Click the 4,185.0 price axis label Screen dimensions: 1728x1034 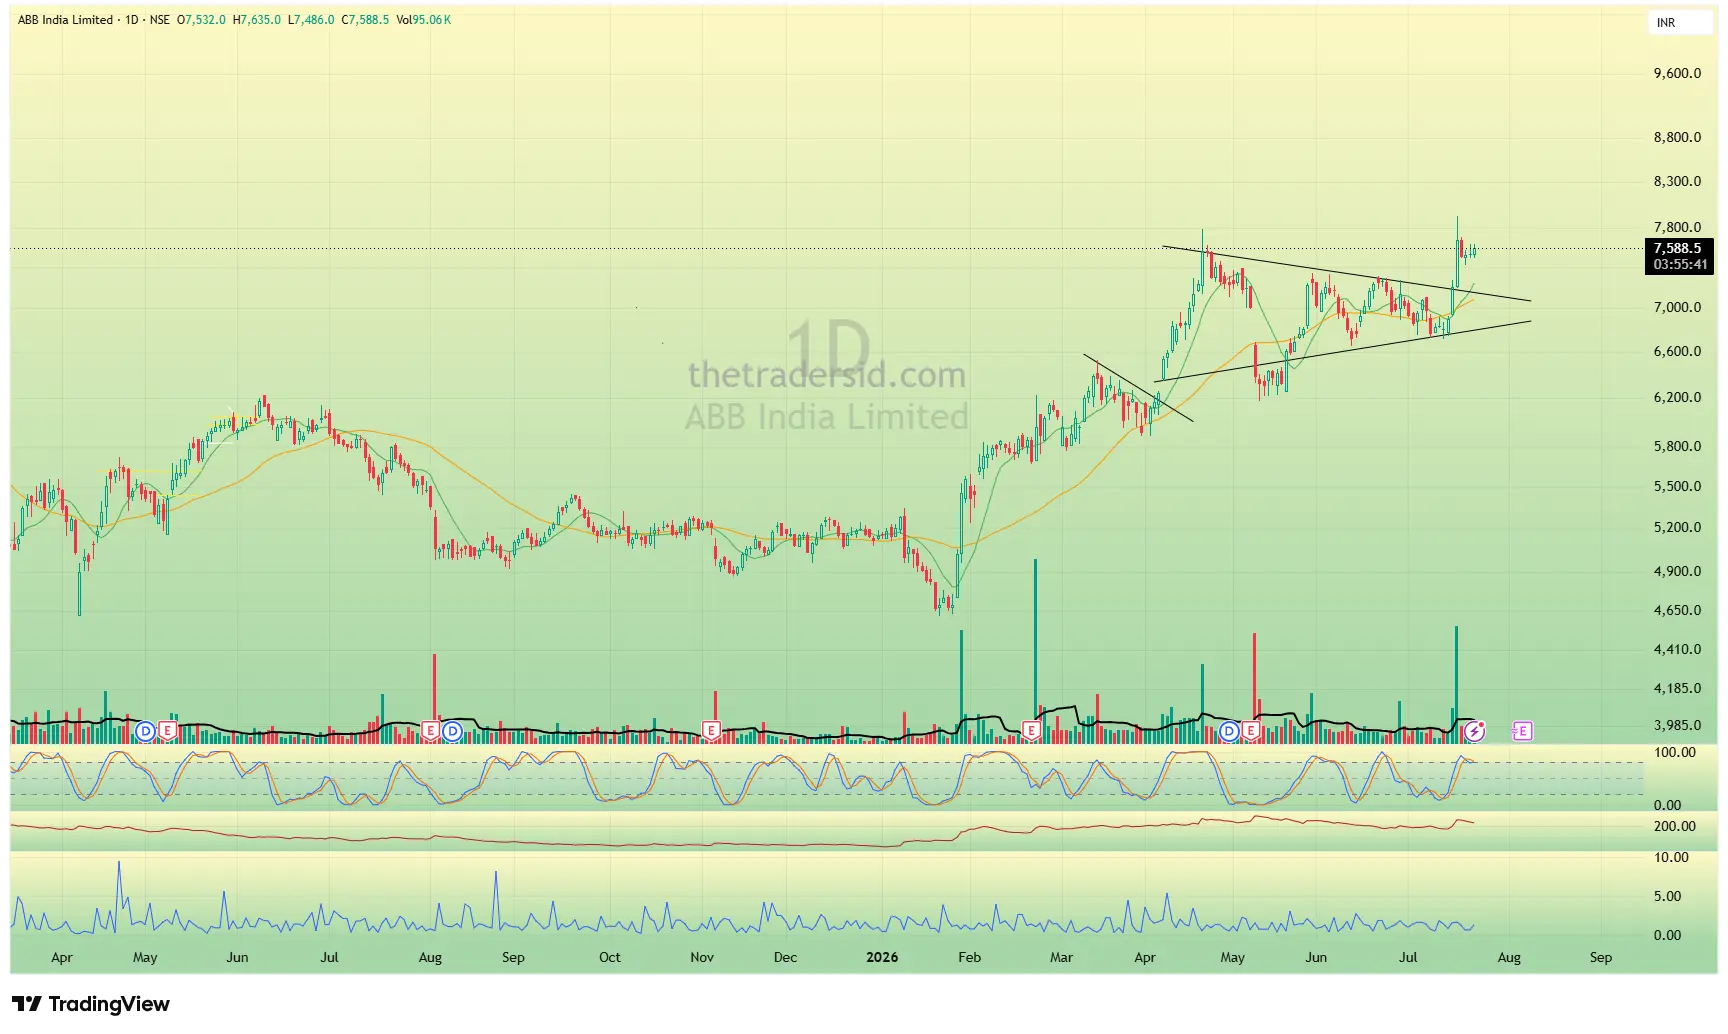[x=1677, y=688]
